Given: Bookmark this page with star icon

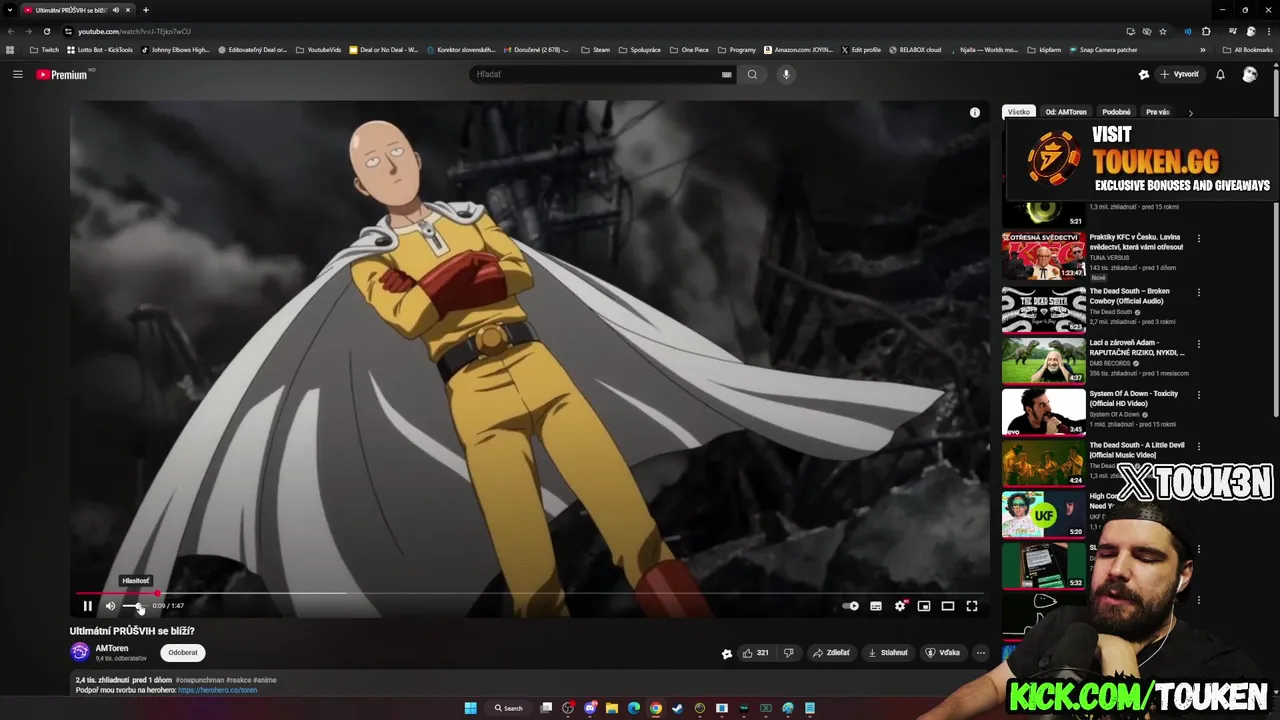Looking at the screenshot, I should (x=1163, y=31).
